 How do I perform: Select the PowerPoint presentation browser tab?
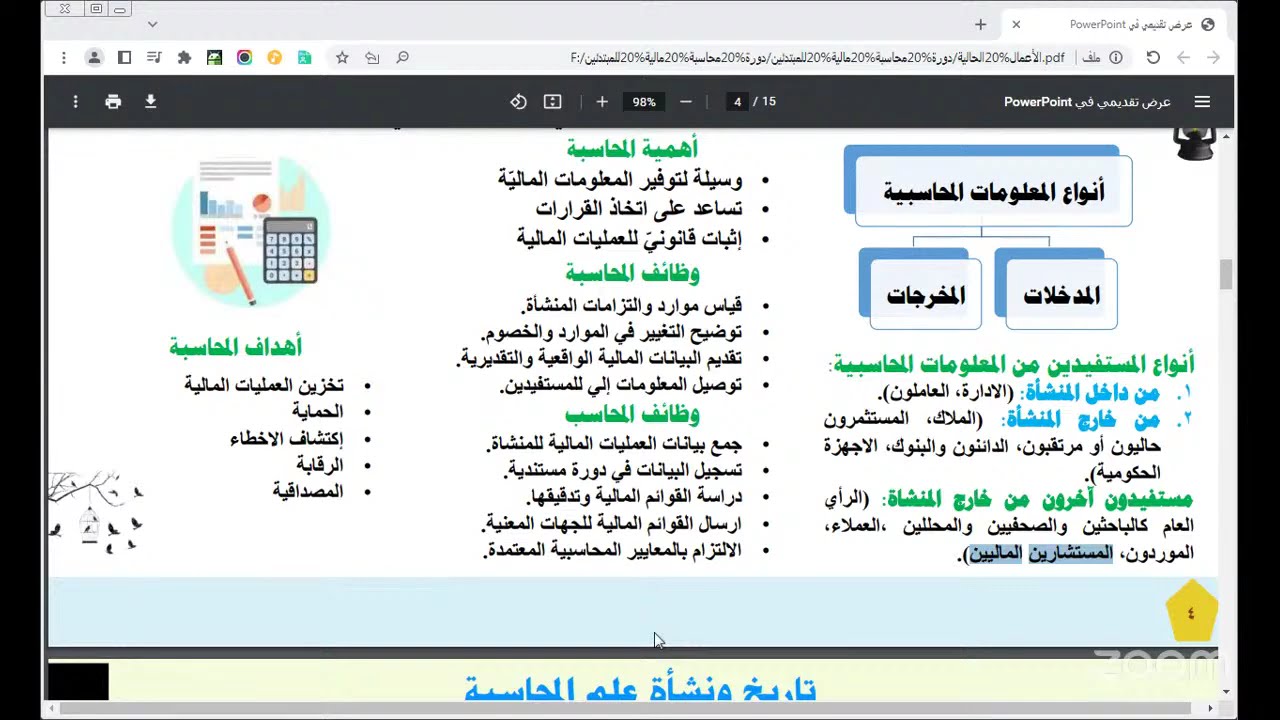tap(1116, 24)
